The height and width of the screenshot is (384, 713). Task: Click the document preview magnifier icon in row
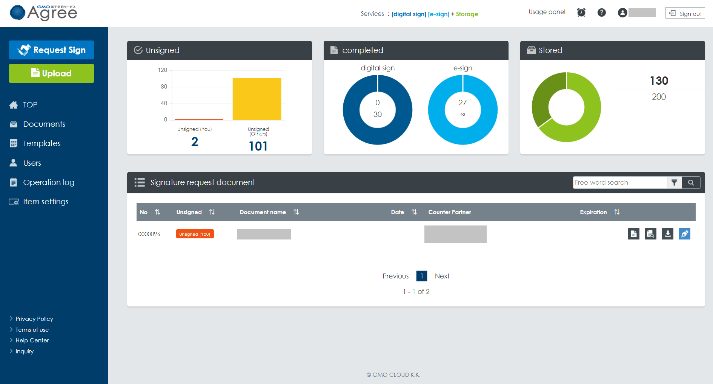(651, 234)
